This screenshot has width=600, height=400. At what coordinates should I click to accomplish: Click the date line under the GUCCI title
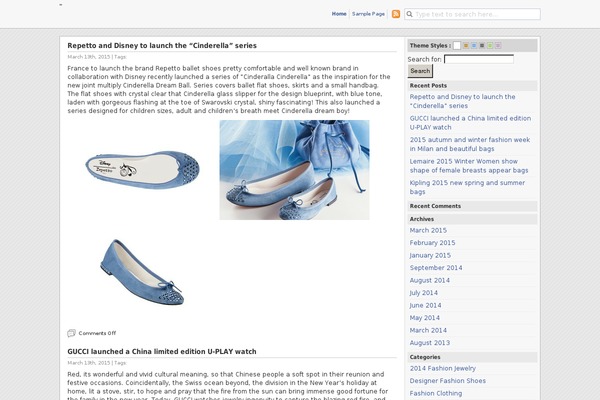(x=97, y=362)
